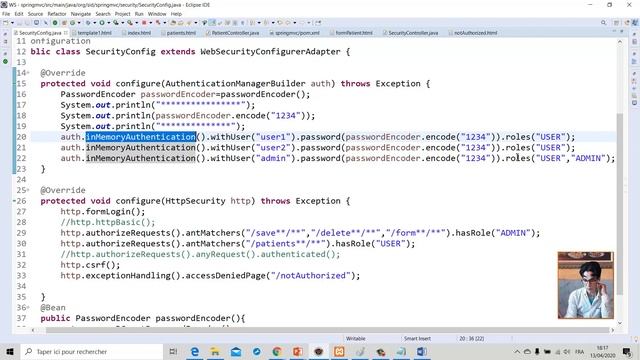The image size is (640, 360).
Task: Open the Windows Start menu
Action: point(10,351)
